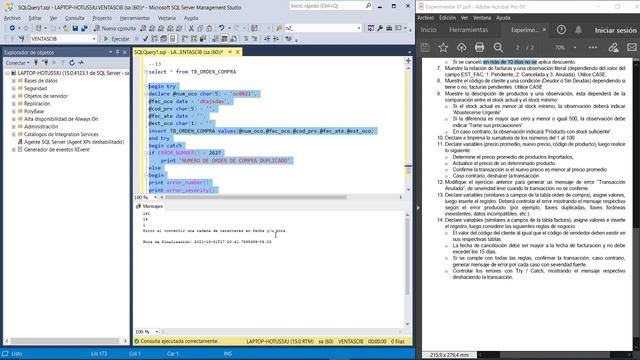
Task: Click Acrobat Inicio tab
Action: [429, 30]
